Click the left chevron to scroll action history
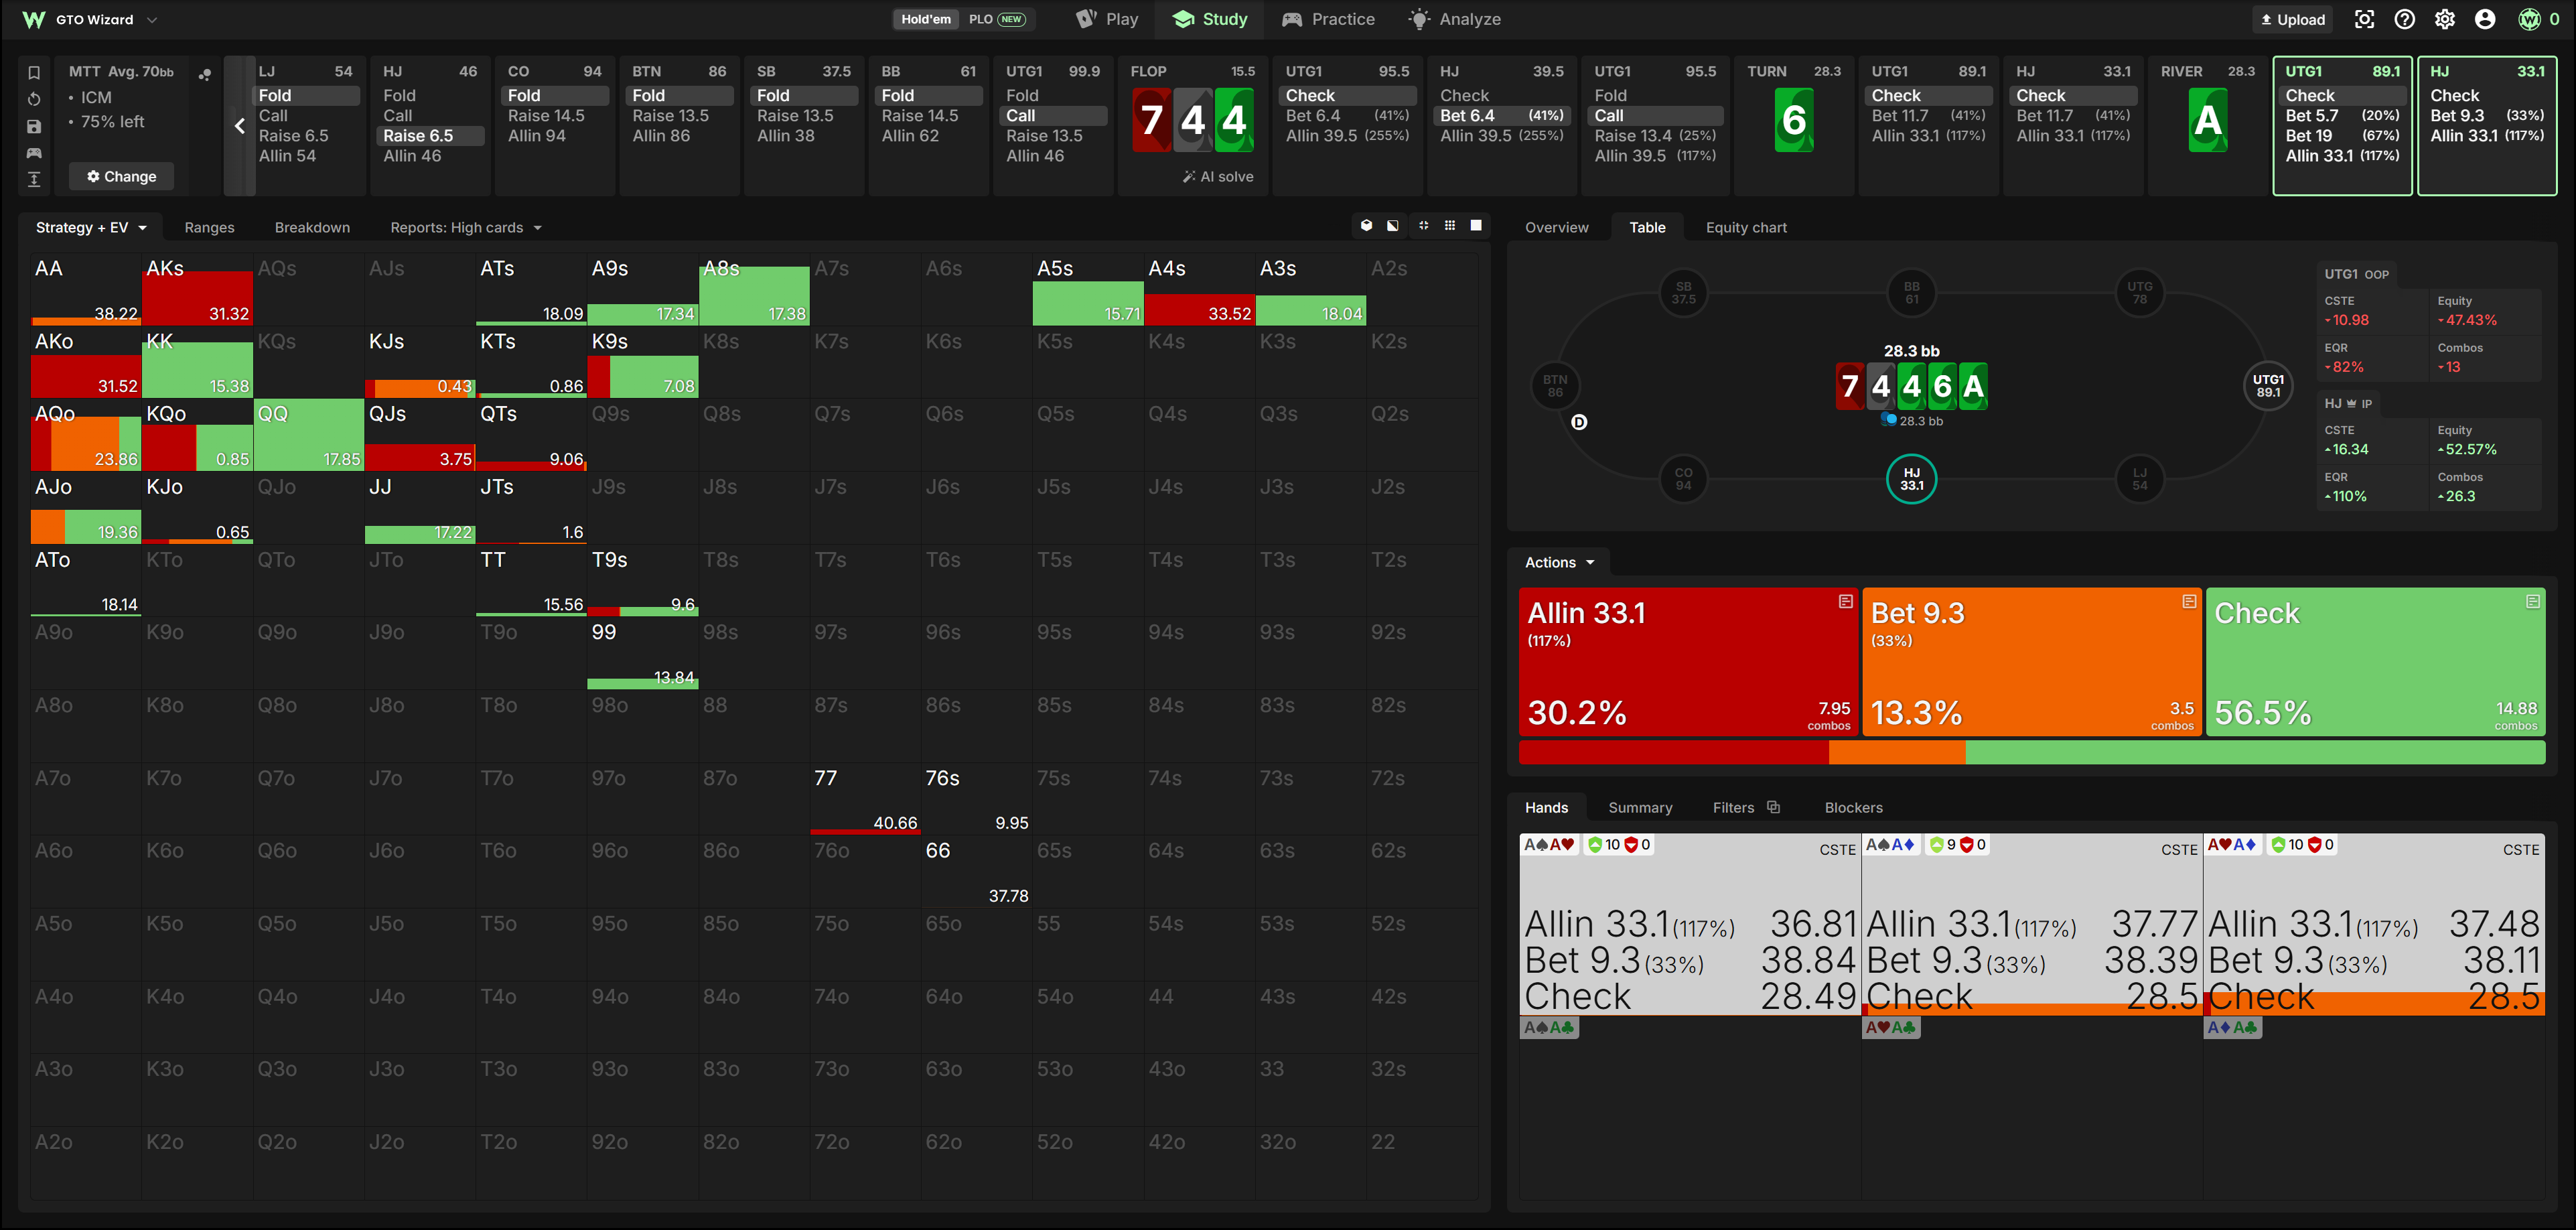This screenshot has width=2576, height=1230. tap(240, 126)
